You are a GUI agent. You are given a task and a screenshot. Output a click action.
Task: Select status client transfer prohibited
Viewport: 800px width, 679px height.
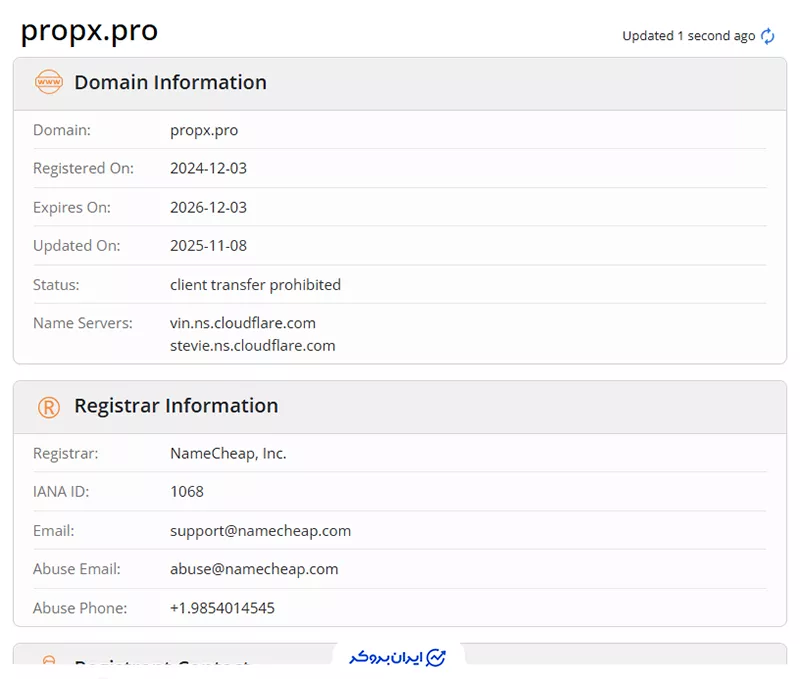coord(255,285)
